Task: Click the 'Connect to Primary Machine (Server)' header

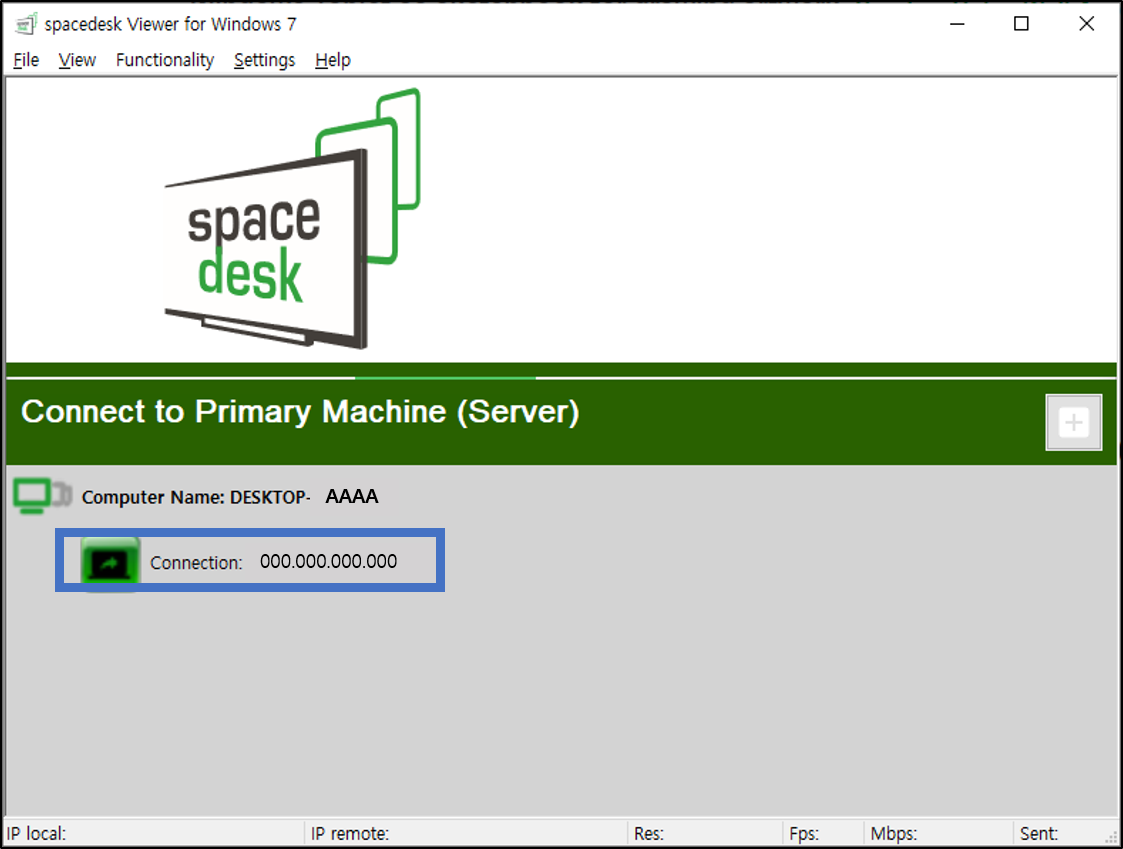Action: click(x=300, y=412)
